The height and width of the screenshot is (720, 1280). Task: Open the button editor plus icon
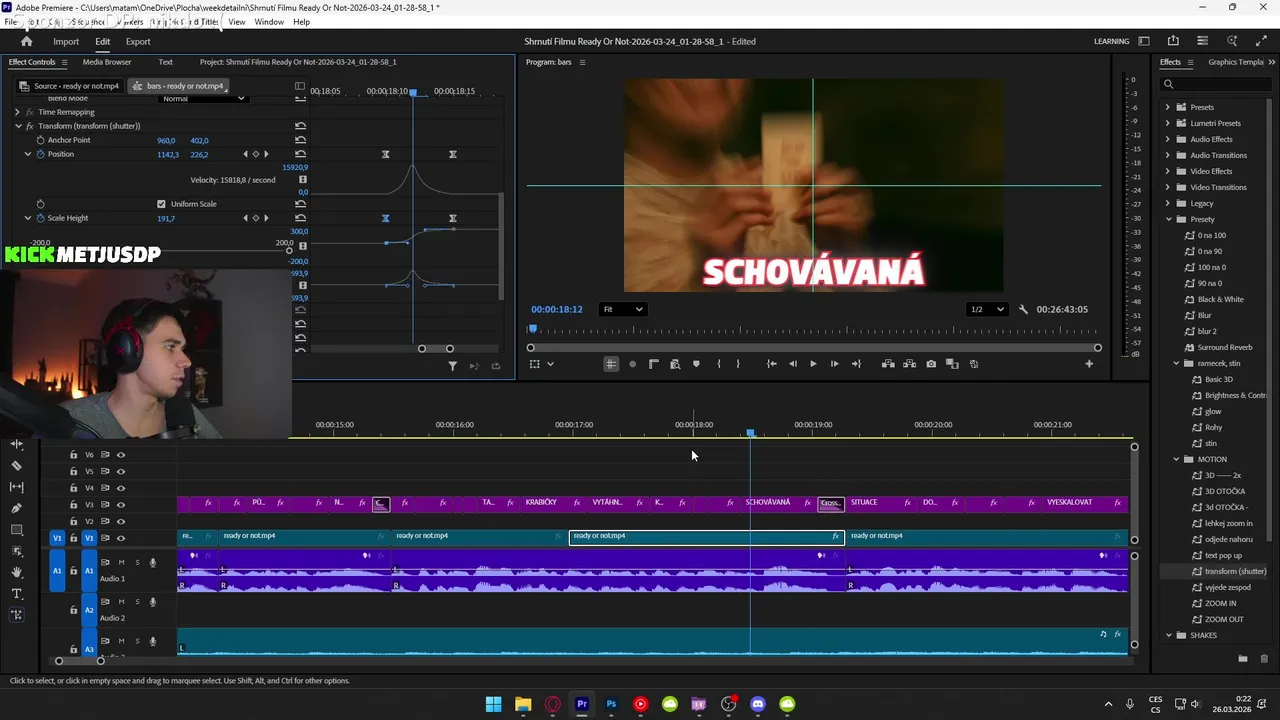[1089, 364]
